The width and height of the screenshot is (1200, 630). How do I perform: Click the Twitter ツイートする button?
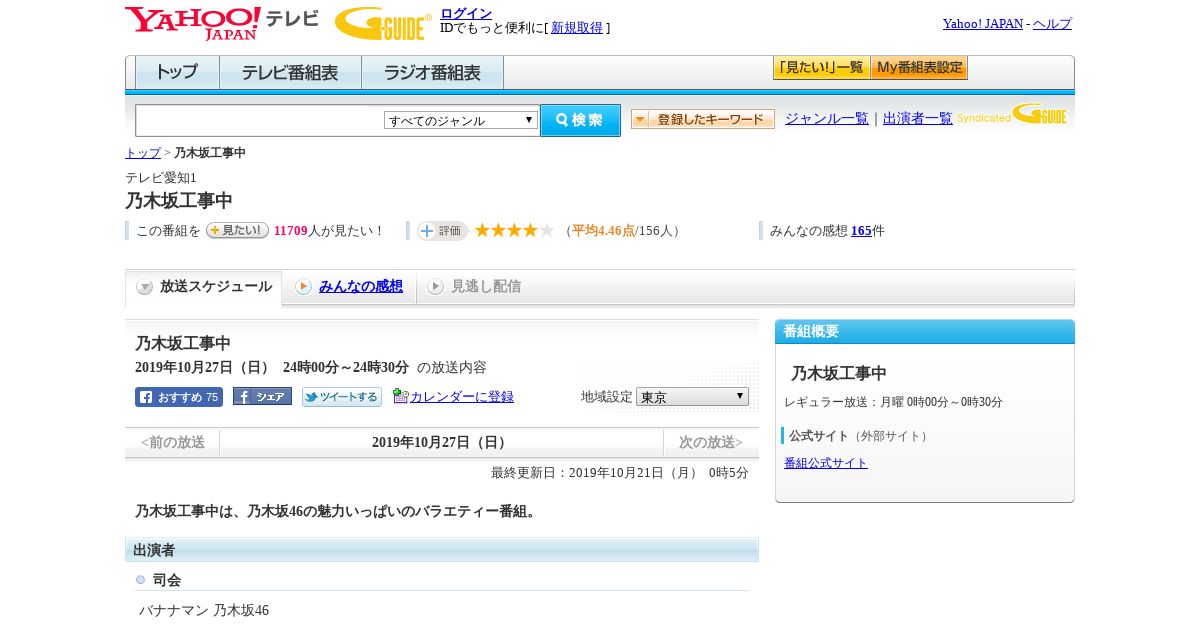click(x=342, y=397)
